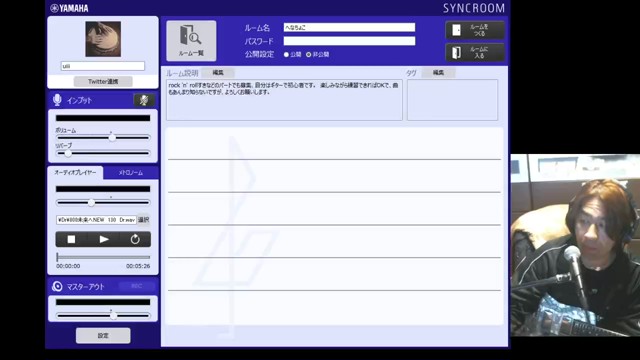Viewport: 640px width, 360px height.
Task: Switch to the メトロノーム tab
Action: 131,173
